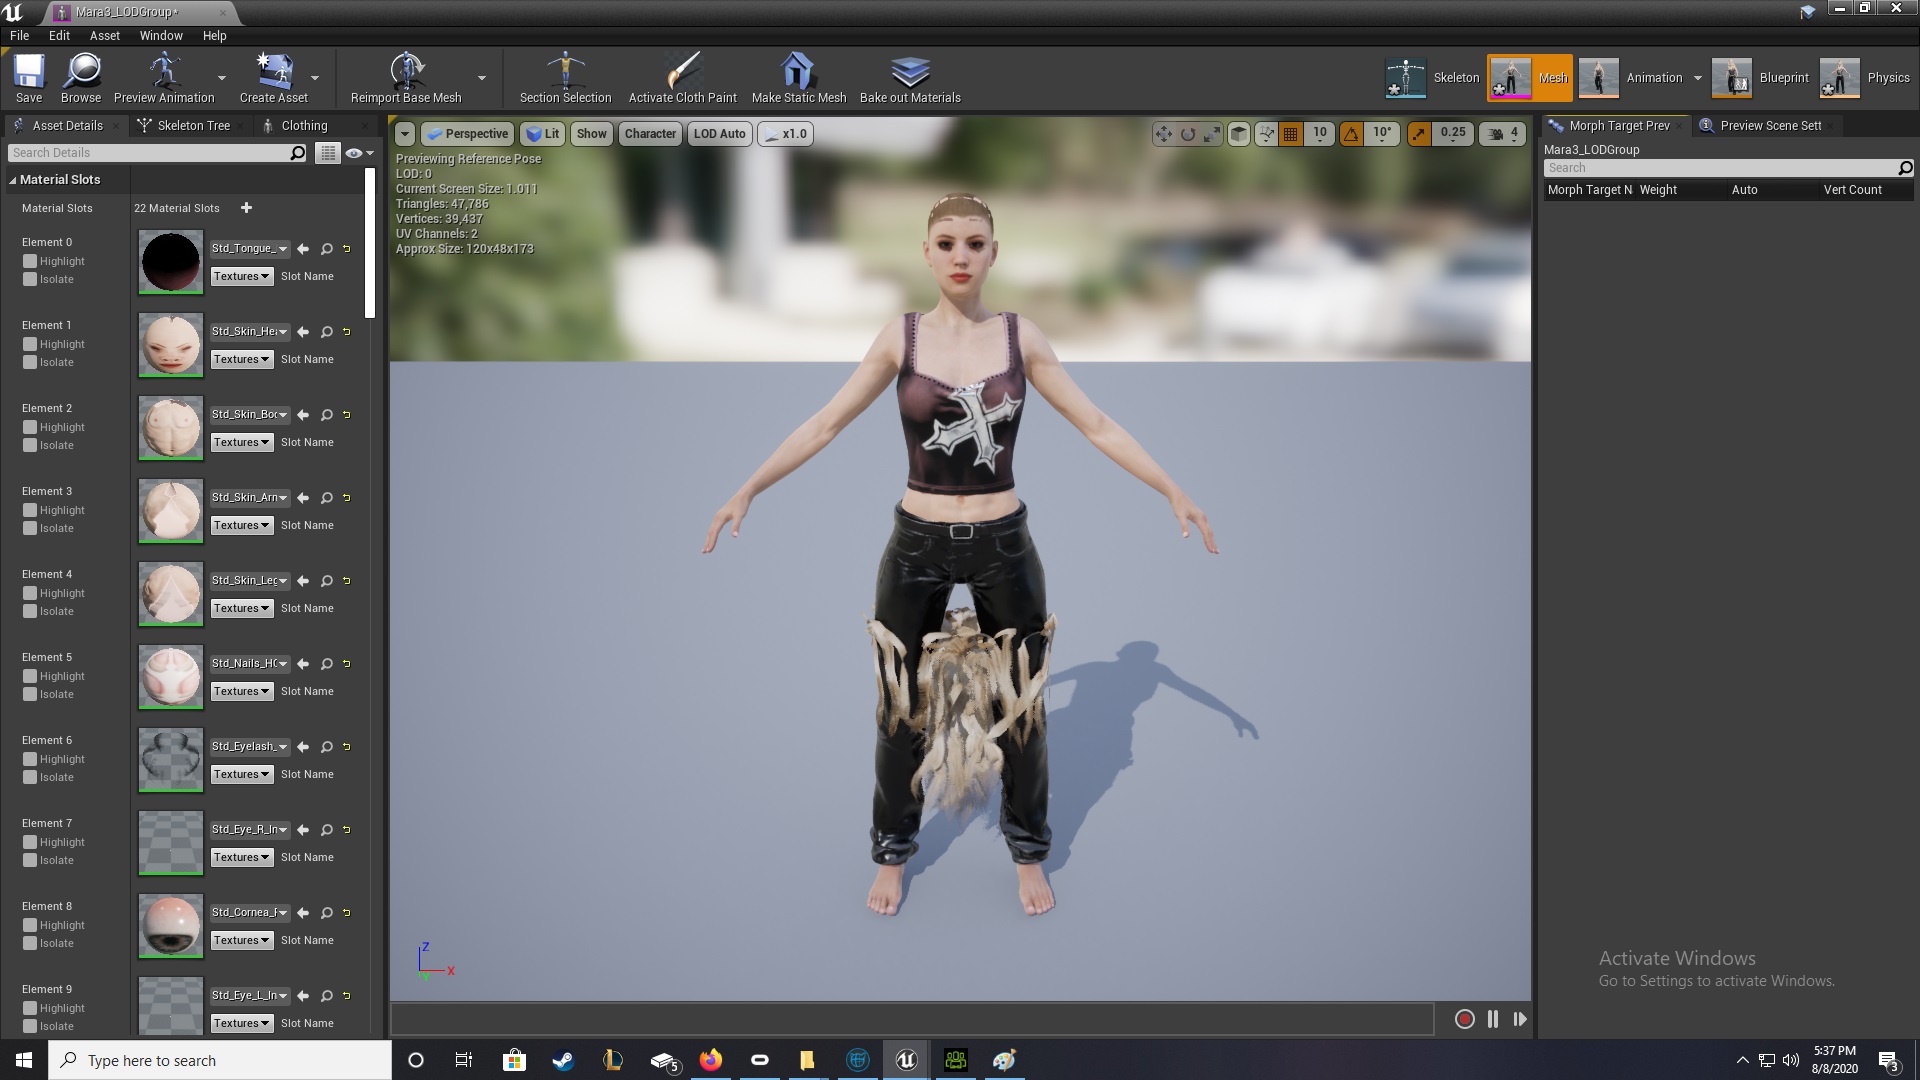Click the x1.0 playback speed button
The image size is (1920, 1080).
click(x=785, y=134)
